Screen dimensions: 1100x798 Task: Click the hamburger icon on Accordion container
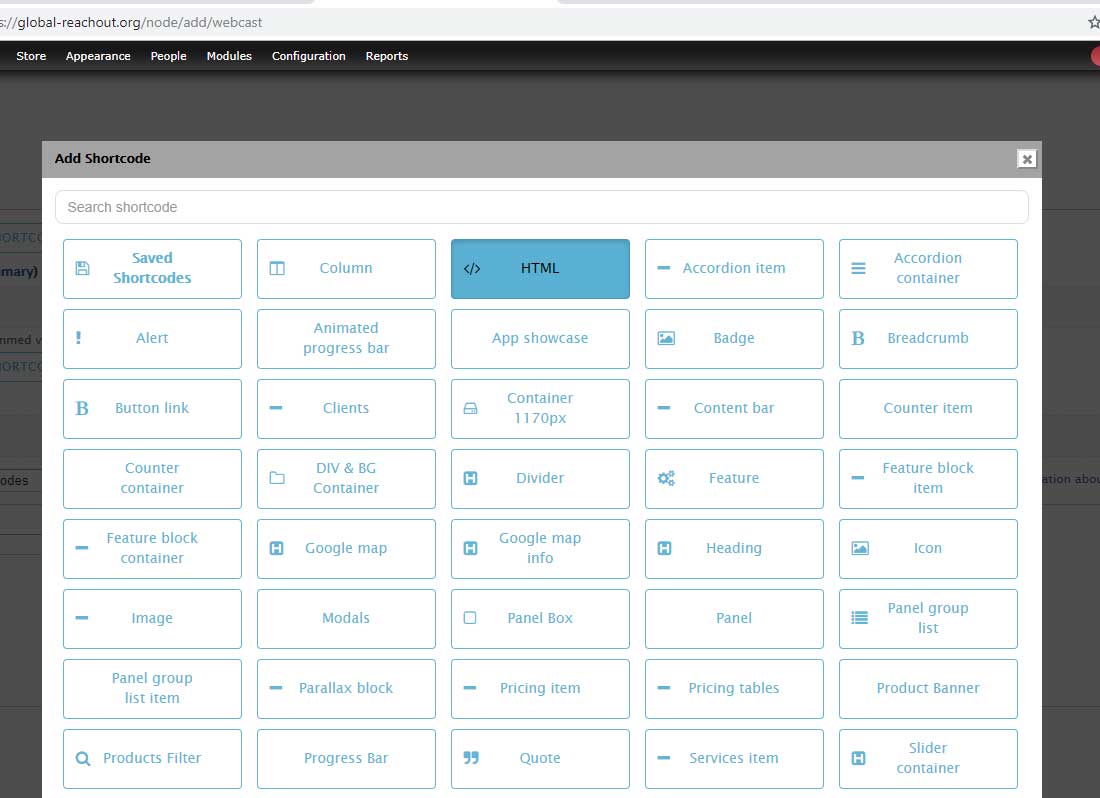pos(858,268)
